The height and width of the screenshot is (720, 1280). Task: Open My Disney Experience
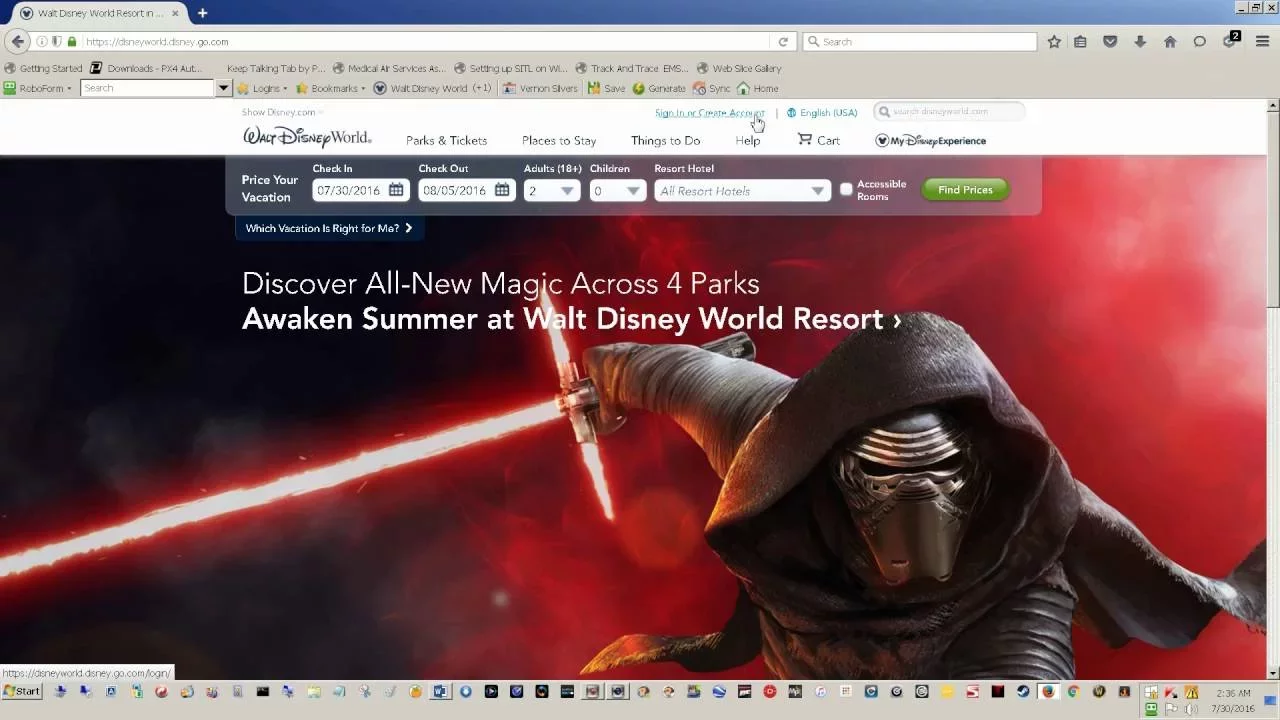(931, 140)
